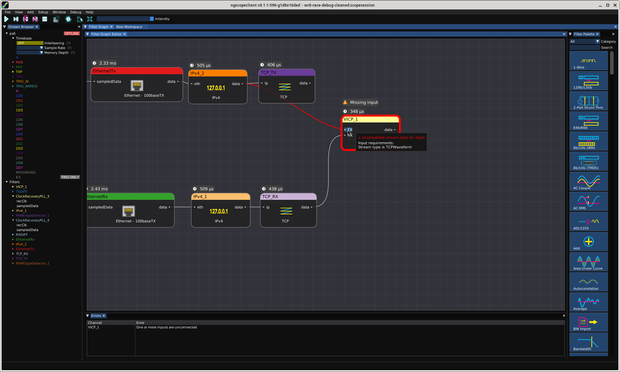Start acquisition with the play toolbar icon
The width and height of the screenshot is (620, 372).
(6, 19)
